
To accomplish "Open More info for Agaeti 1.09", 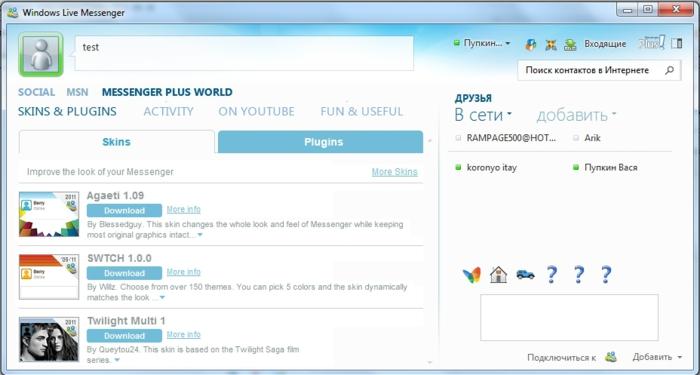I will coord(183,209).
